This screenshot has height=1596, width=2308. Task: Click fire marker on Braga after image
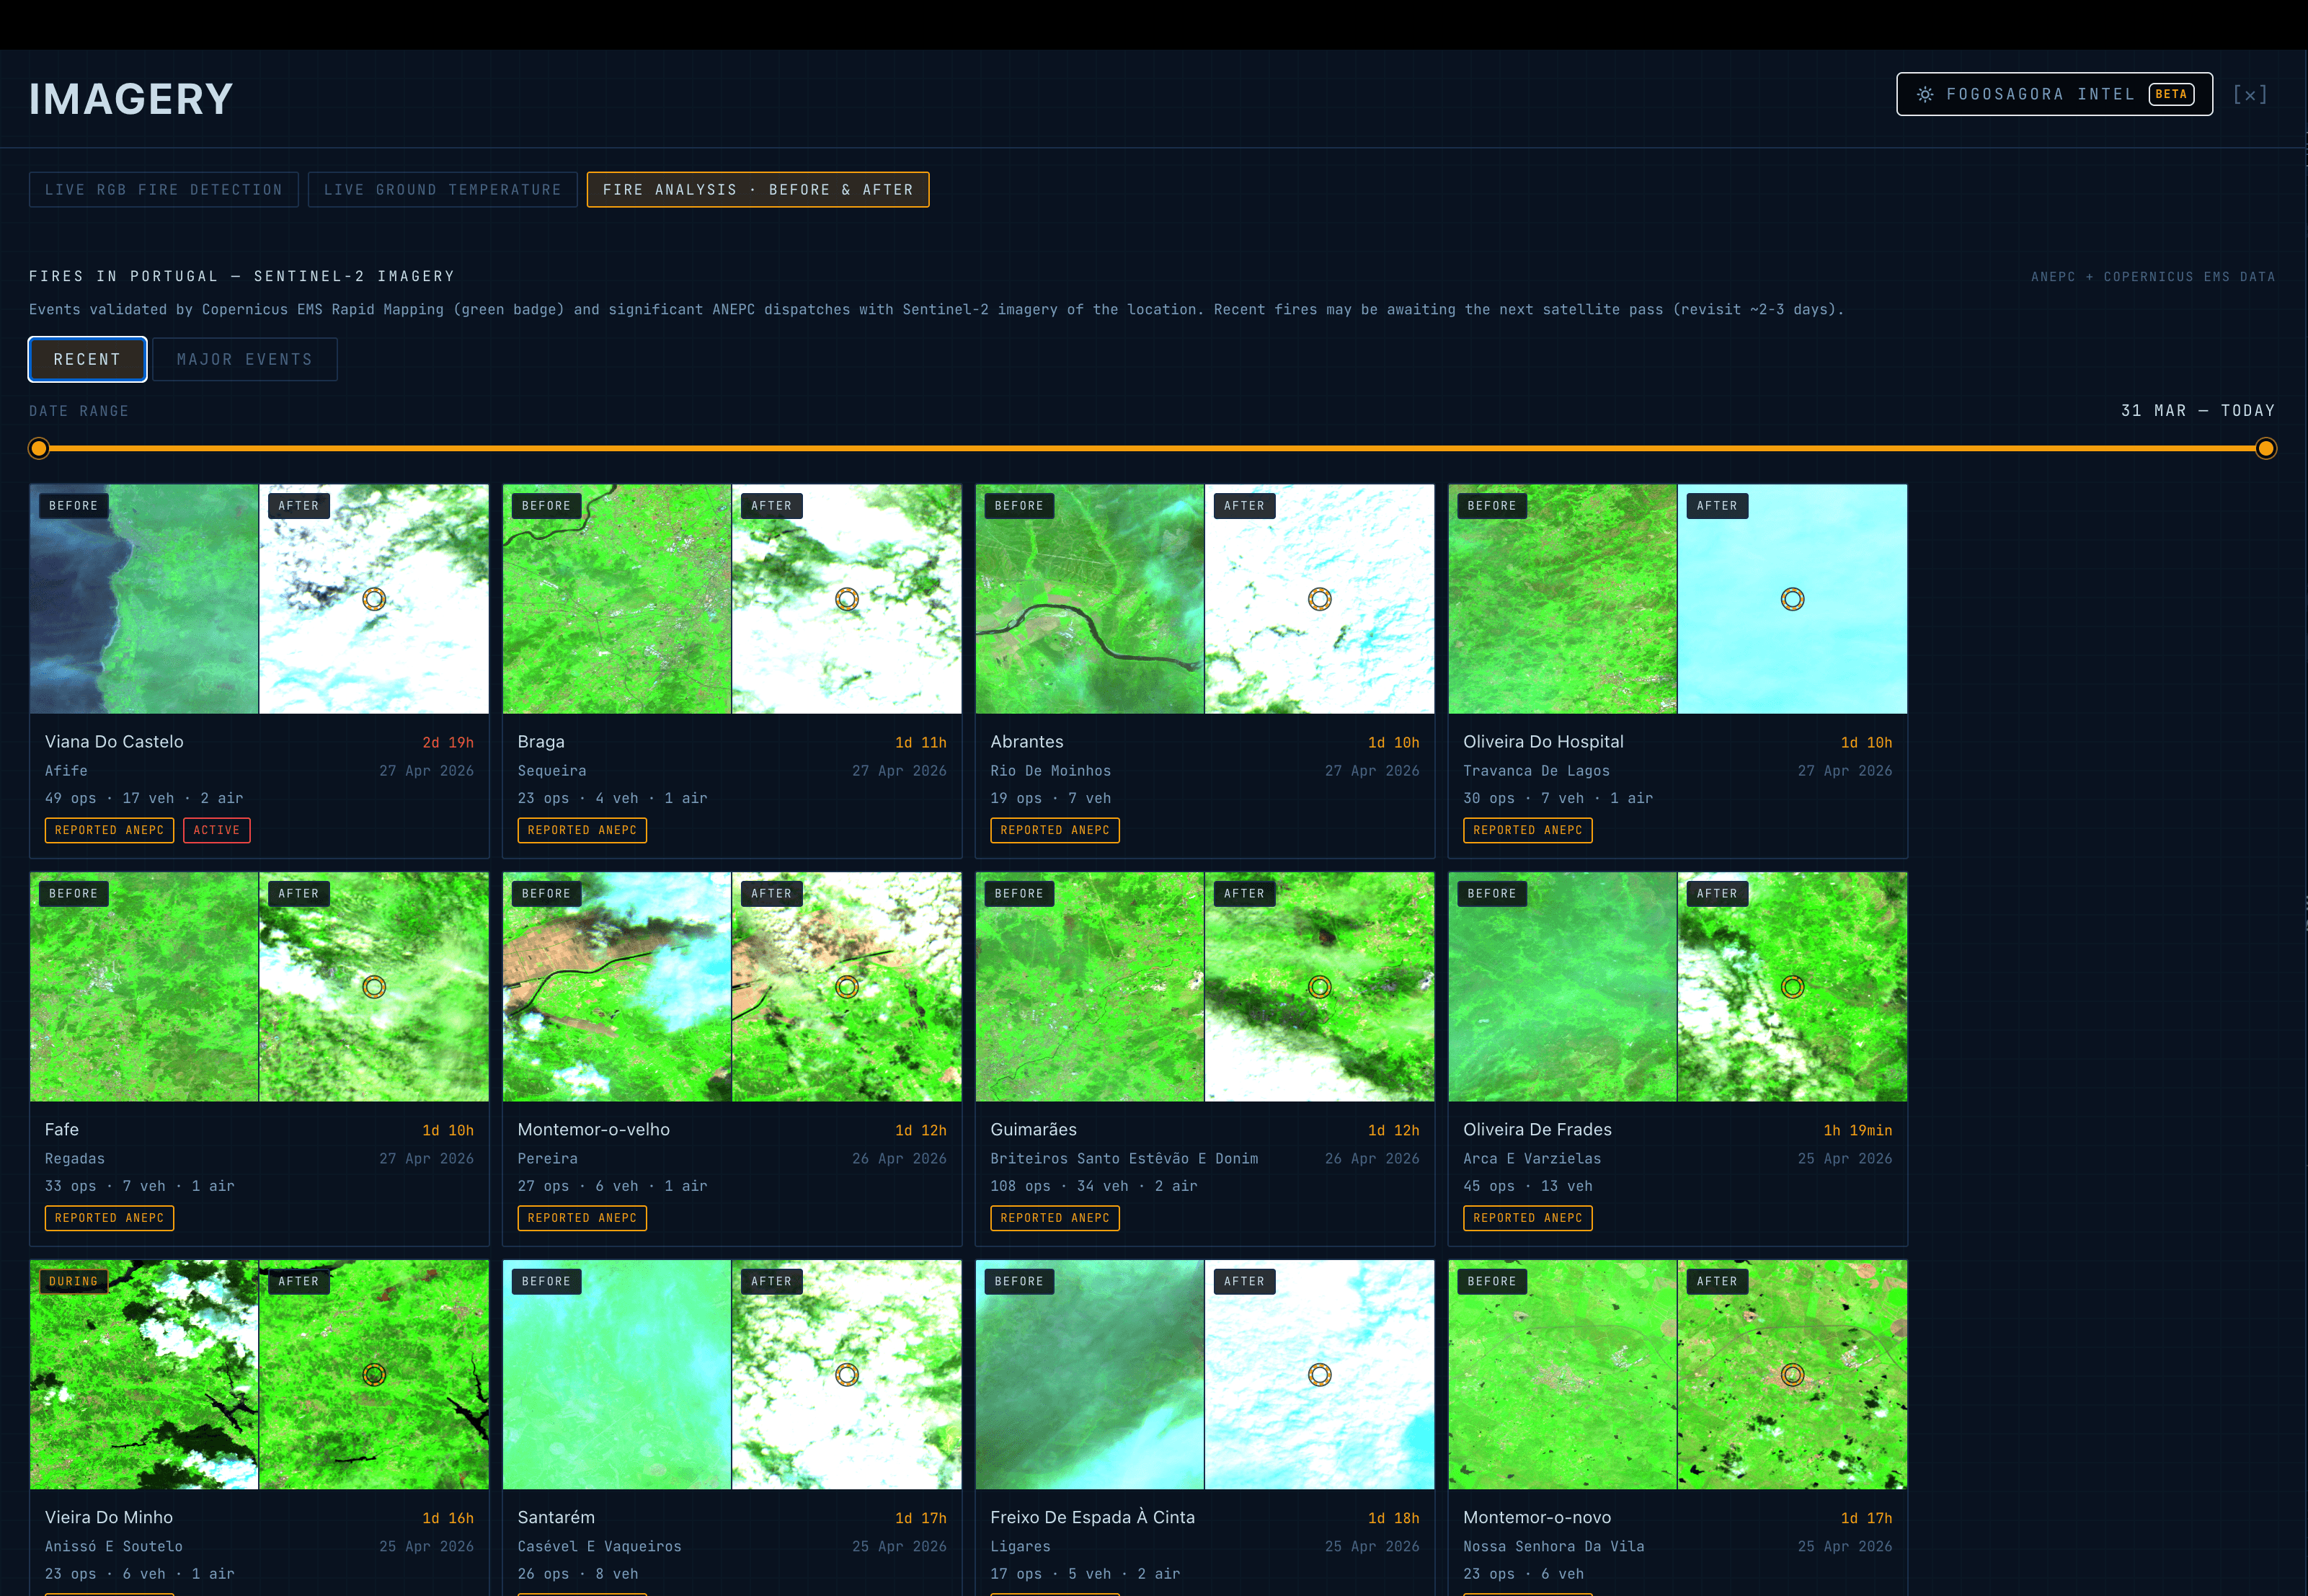(x=847, y=599)
